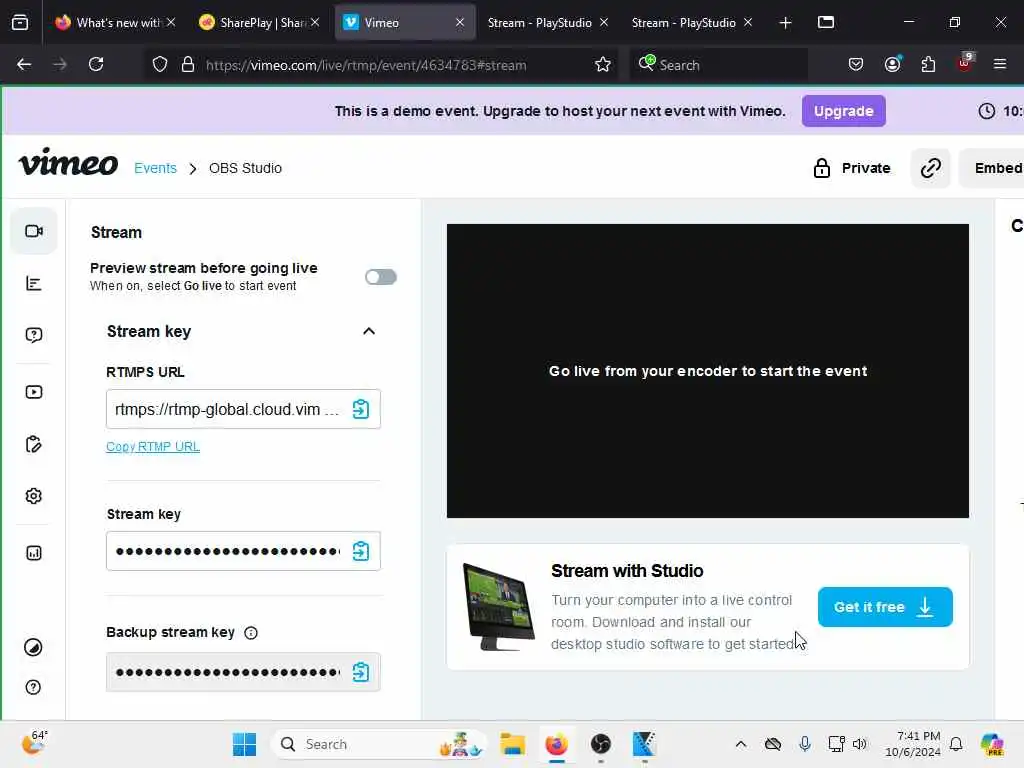
Task: Open OBS Studio from the taskbar
Action: tap(600, 744)
